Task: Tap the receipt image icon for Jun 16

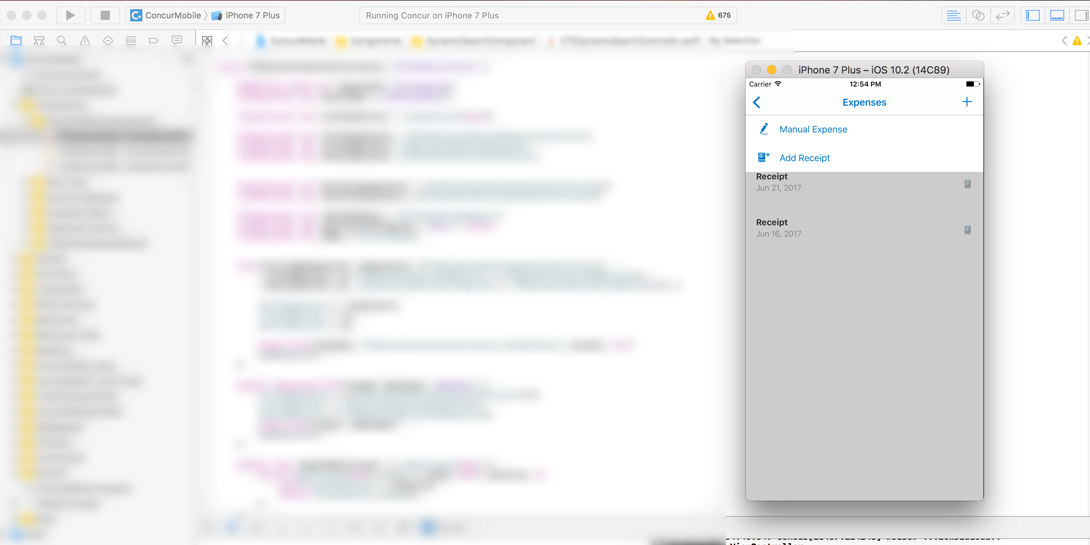Action: click(x=968, y=230)
